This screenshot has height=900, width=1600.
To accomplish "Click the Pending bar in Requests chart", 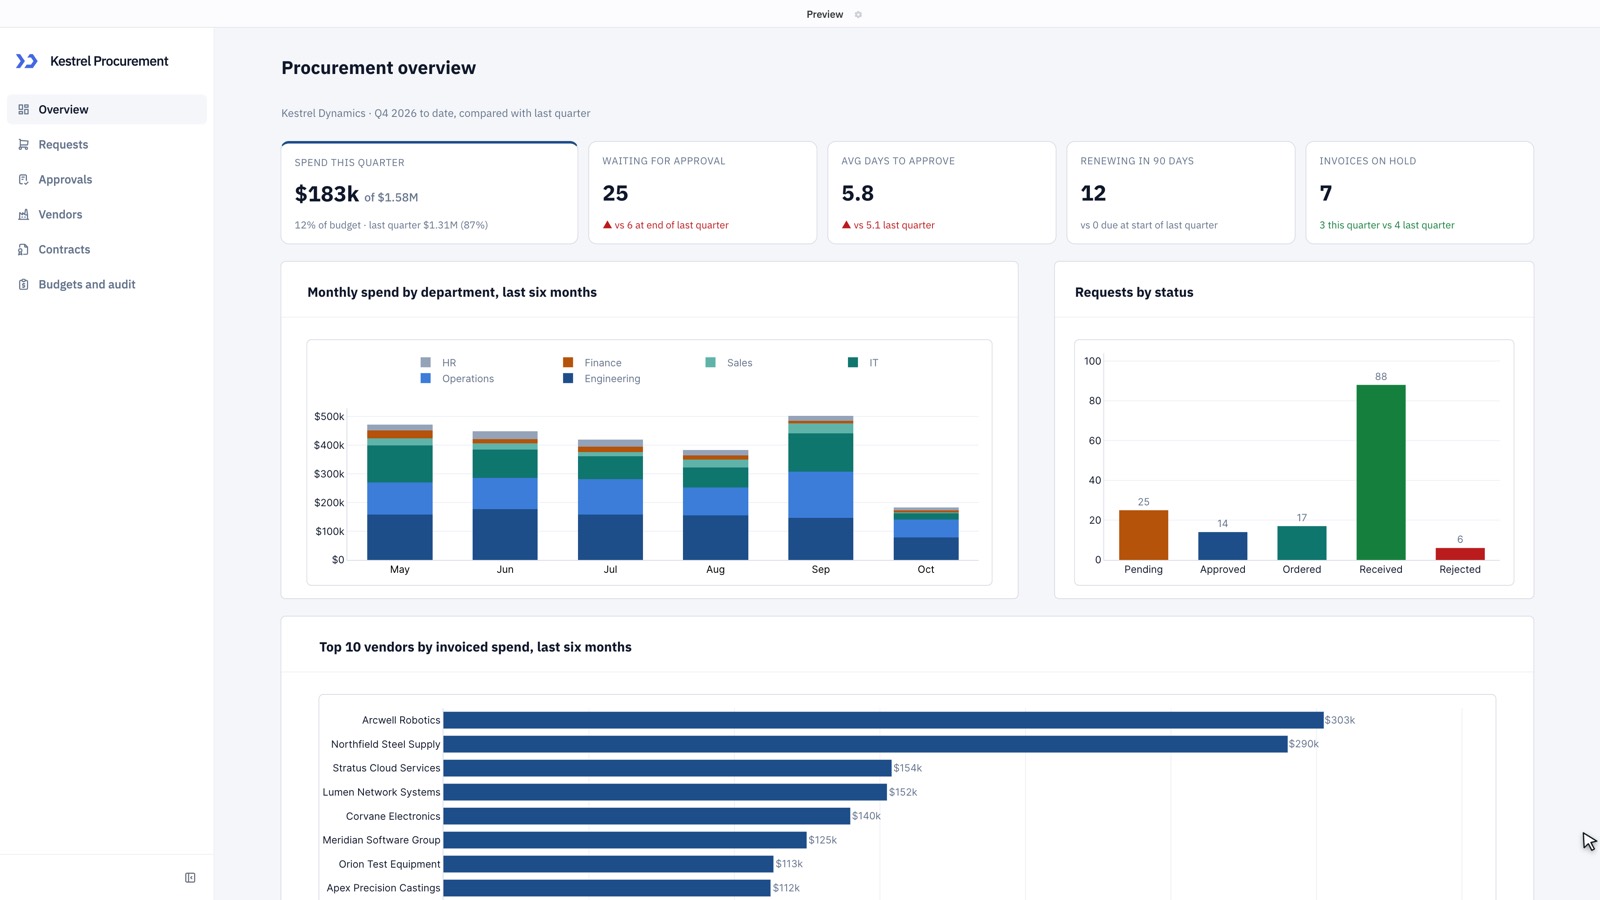I will [x=1144, y=535].
